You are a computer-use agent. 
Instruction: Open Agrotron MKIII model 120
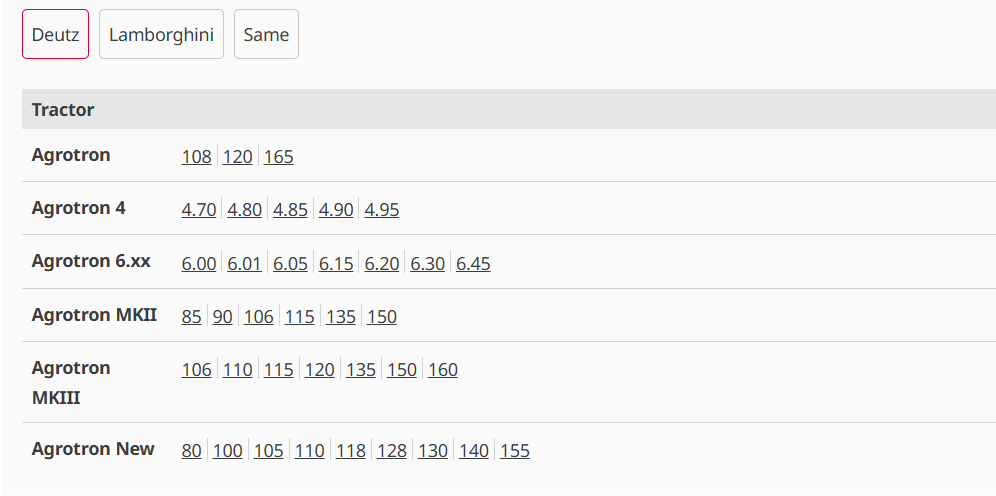coord(320,370)
